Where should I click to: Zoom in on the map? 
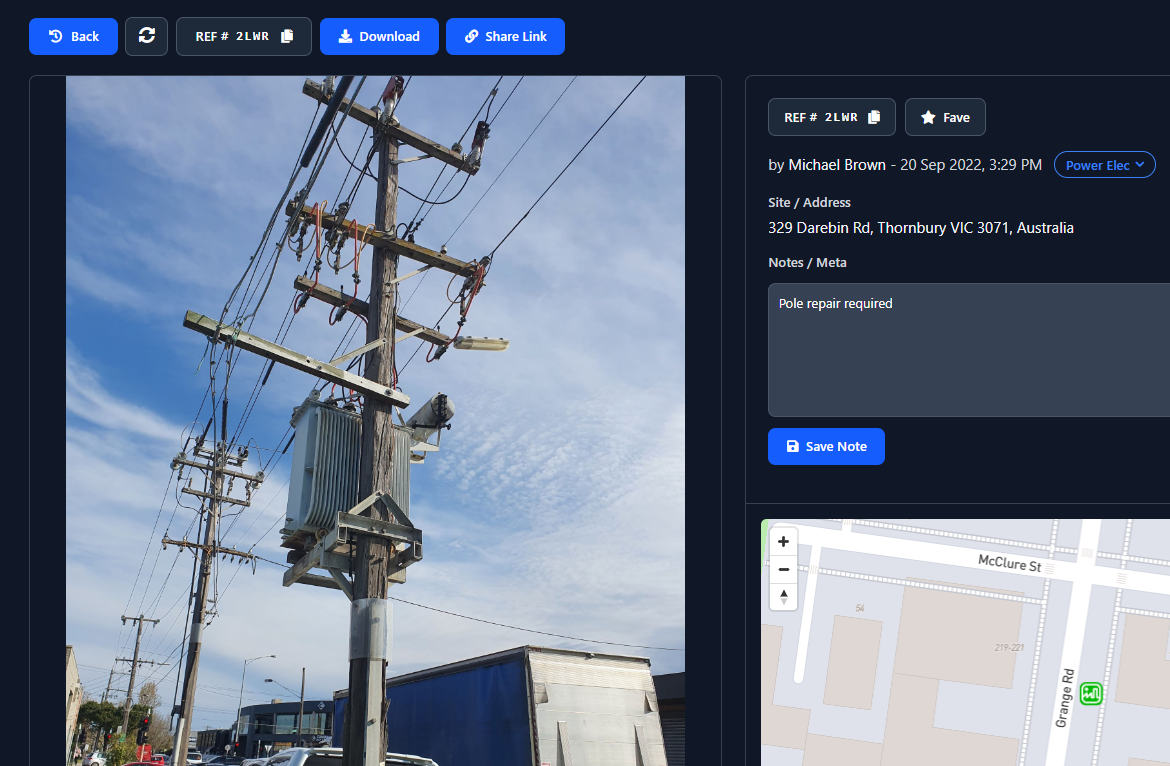pyautogui.click(x=783, y=541)
